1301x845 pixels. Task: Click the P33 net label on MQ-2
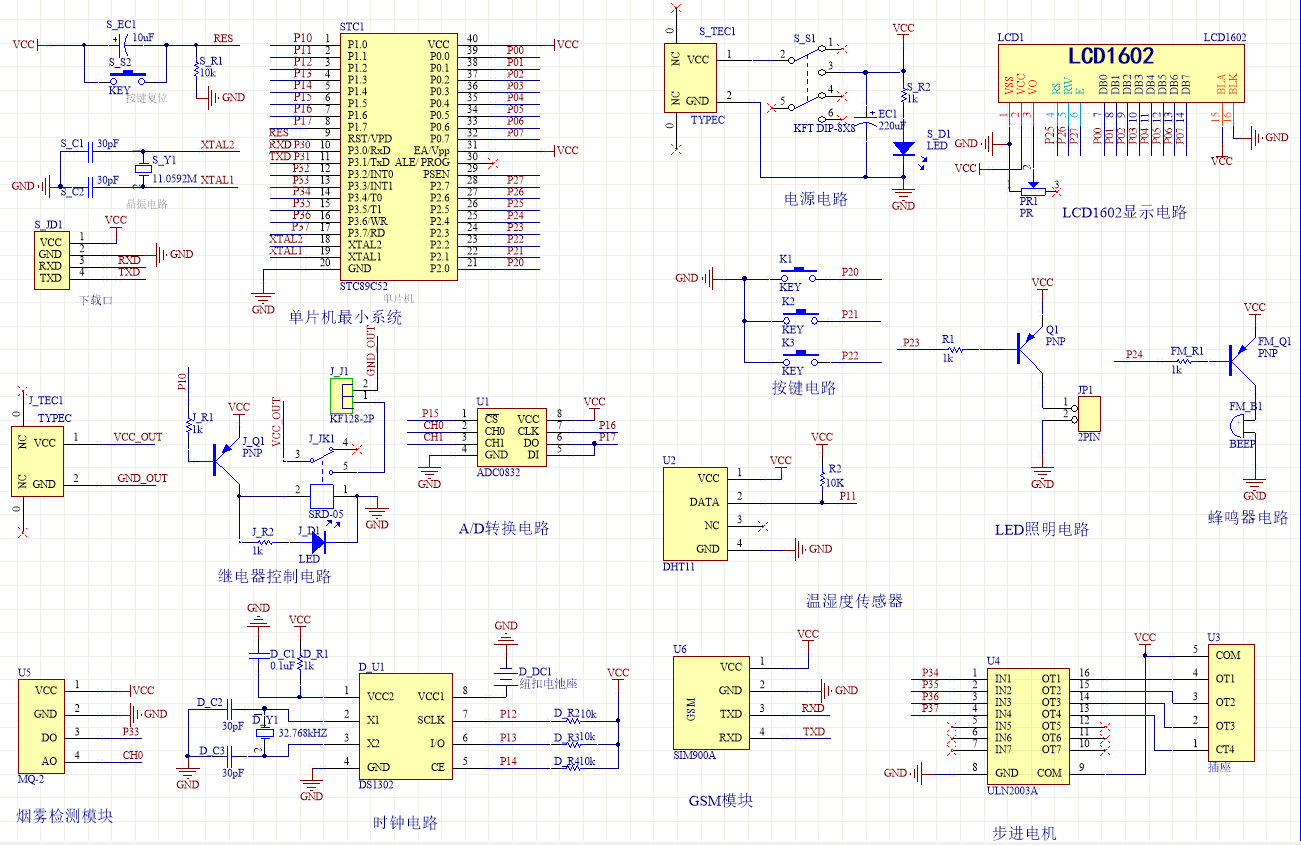131,731
